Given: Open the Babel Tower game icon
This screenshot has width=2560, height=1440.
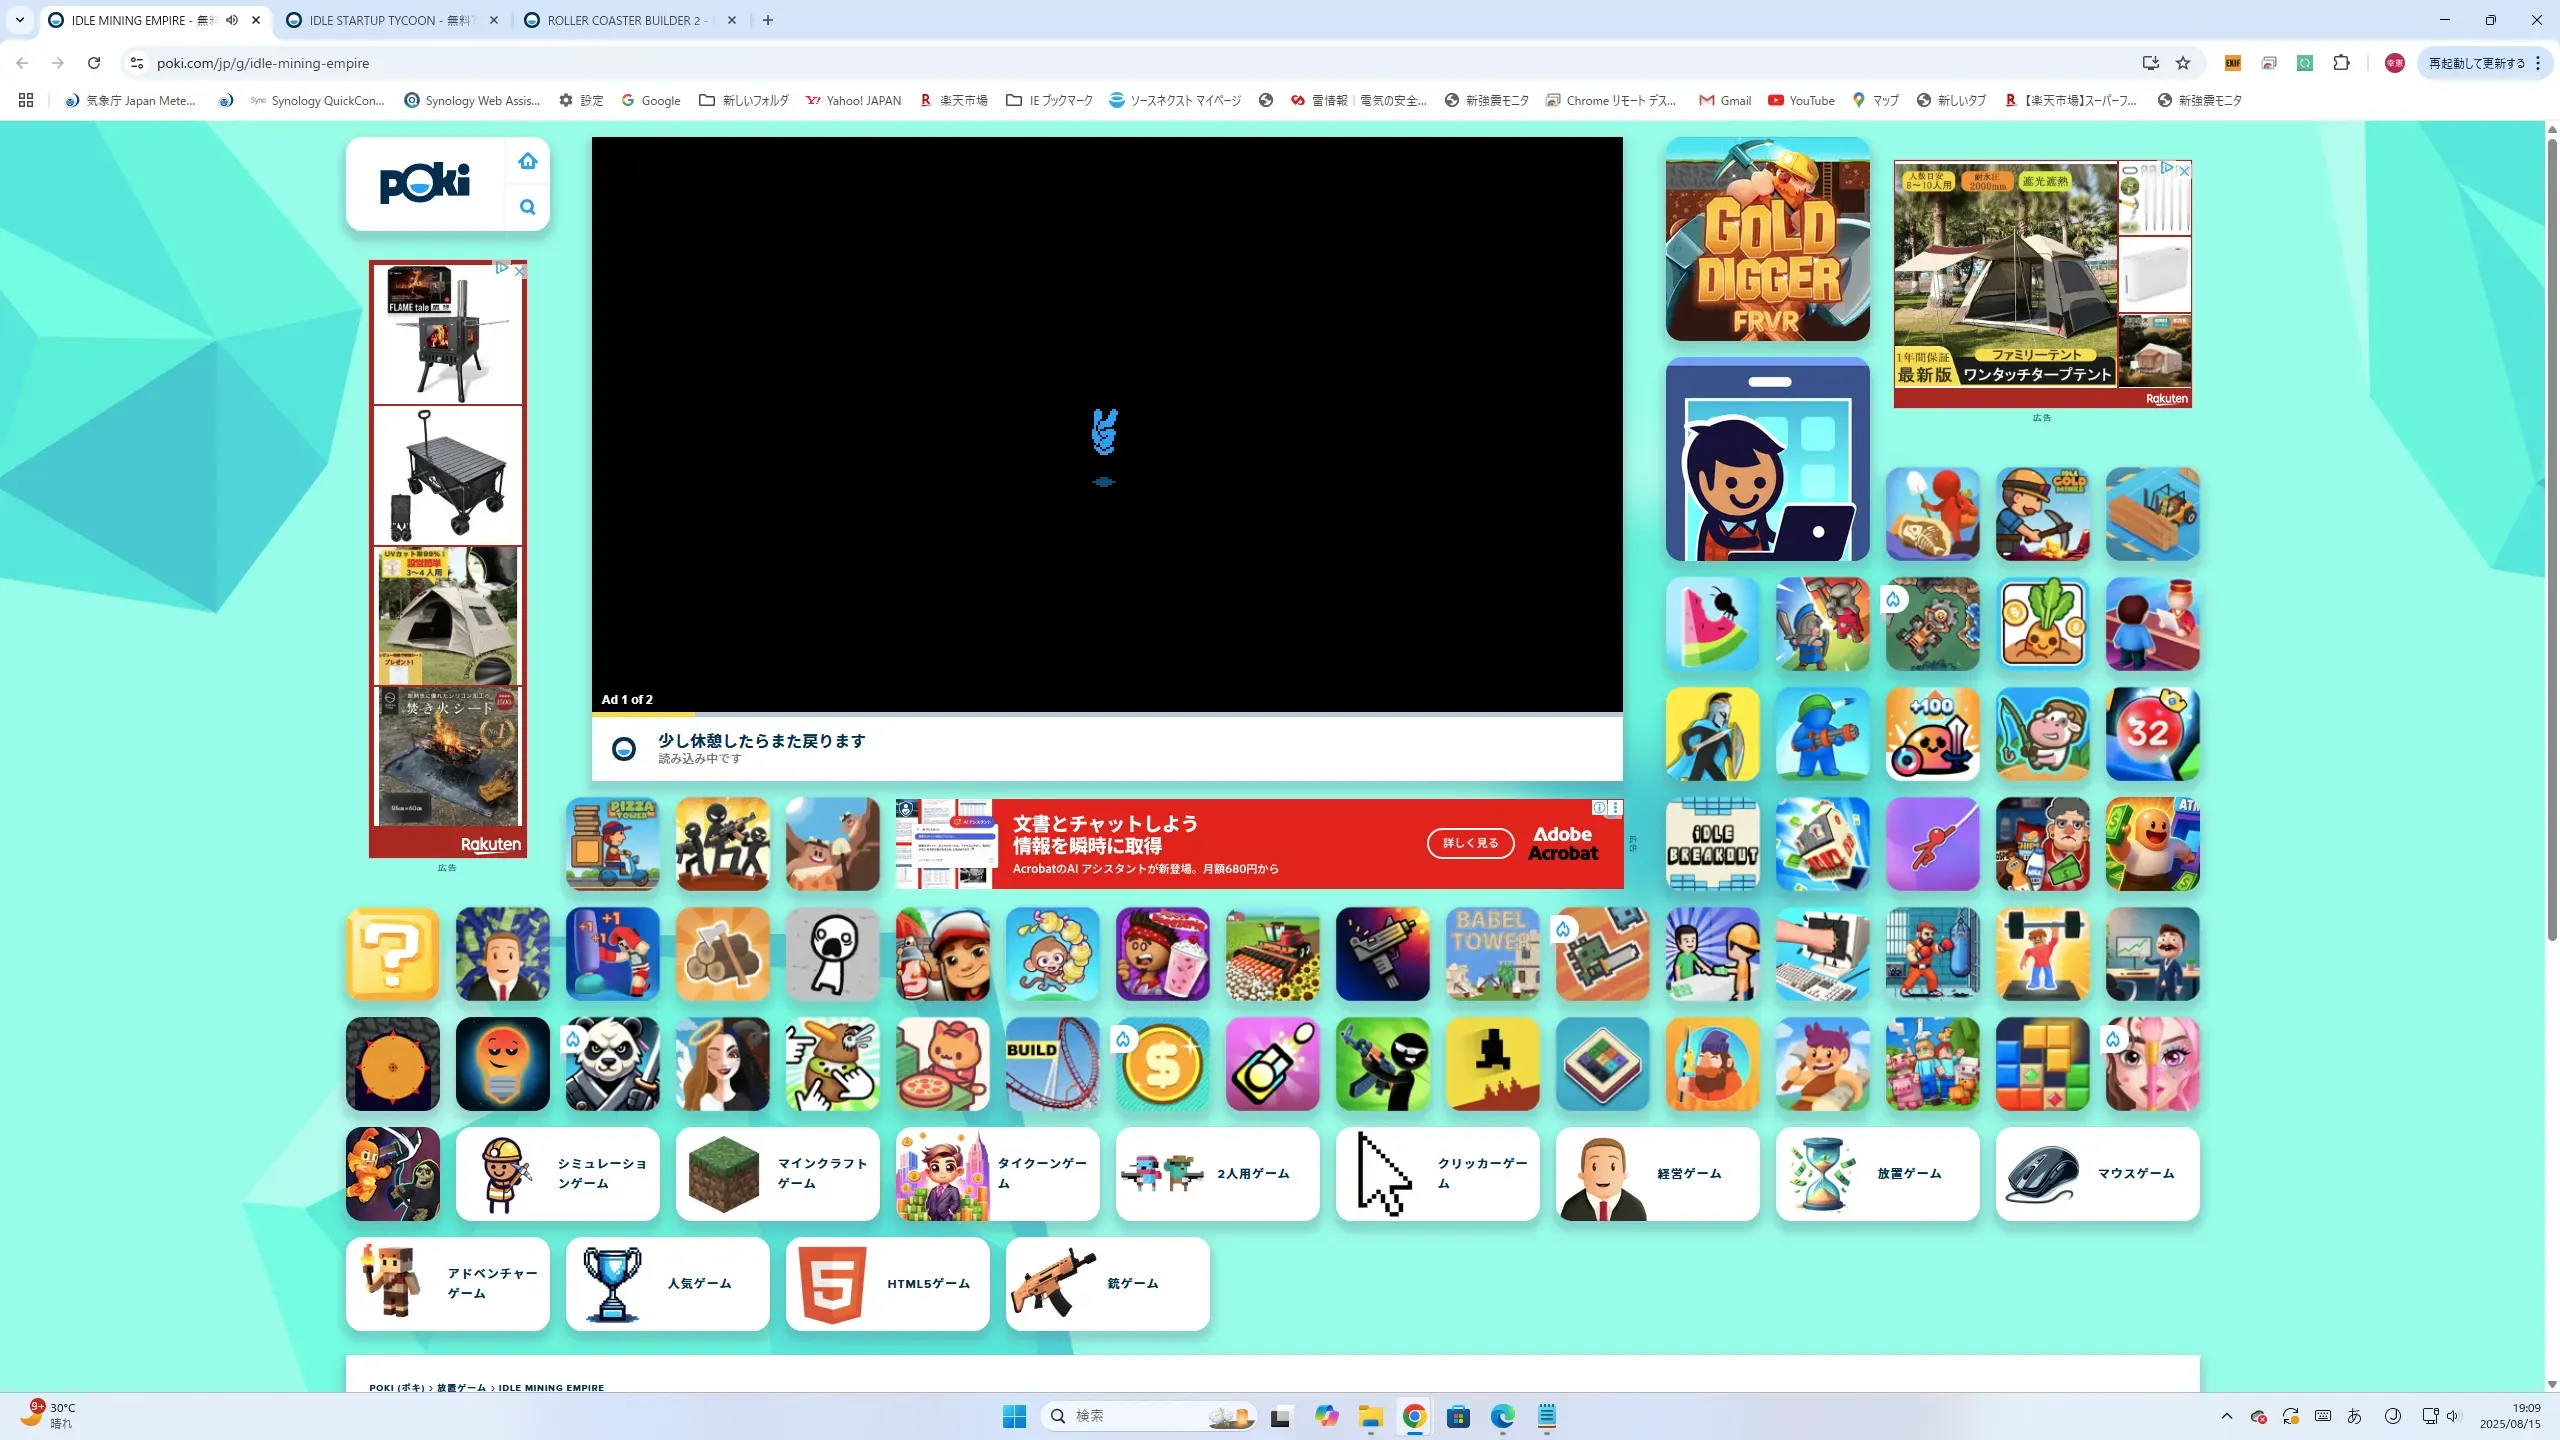Looking at the screenshot, I should point(1492,954).
